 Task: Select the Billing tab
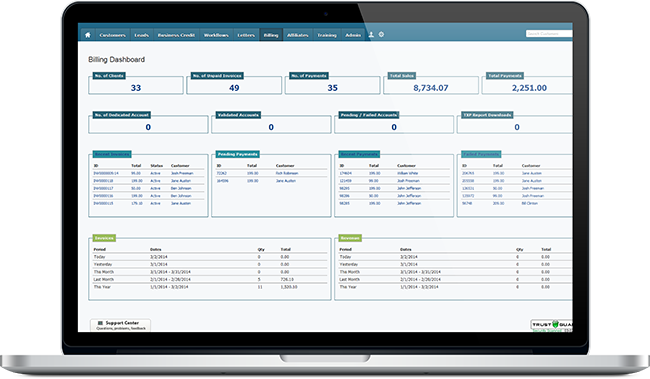pos(271,35)
